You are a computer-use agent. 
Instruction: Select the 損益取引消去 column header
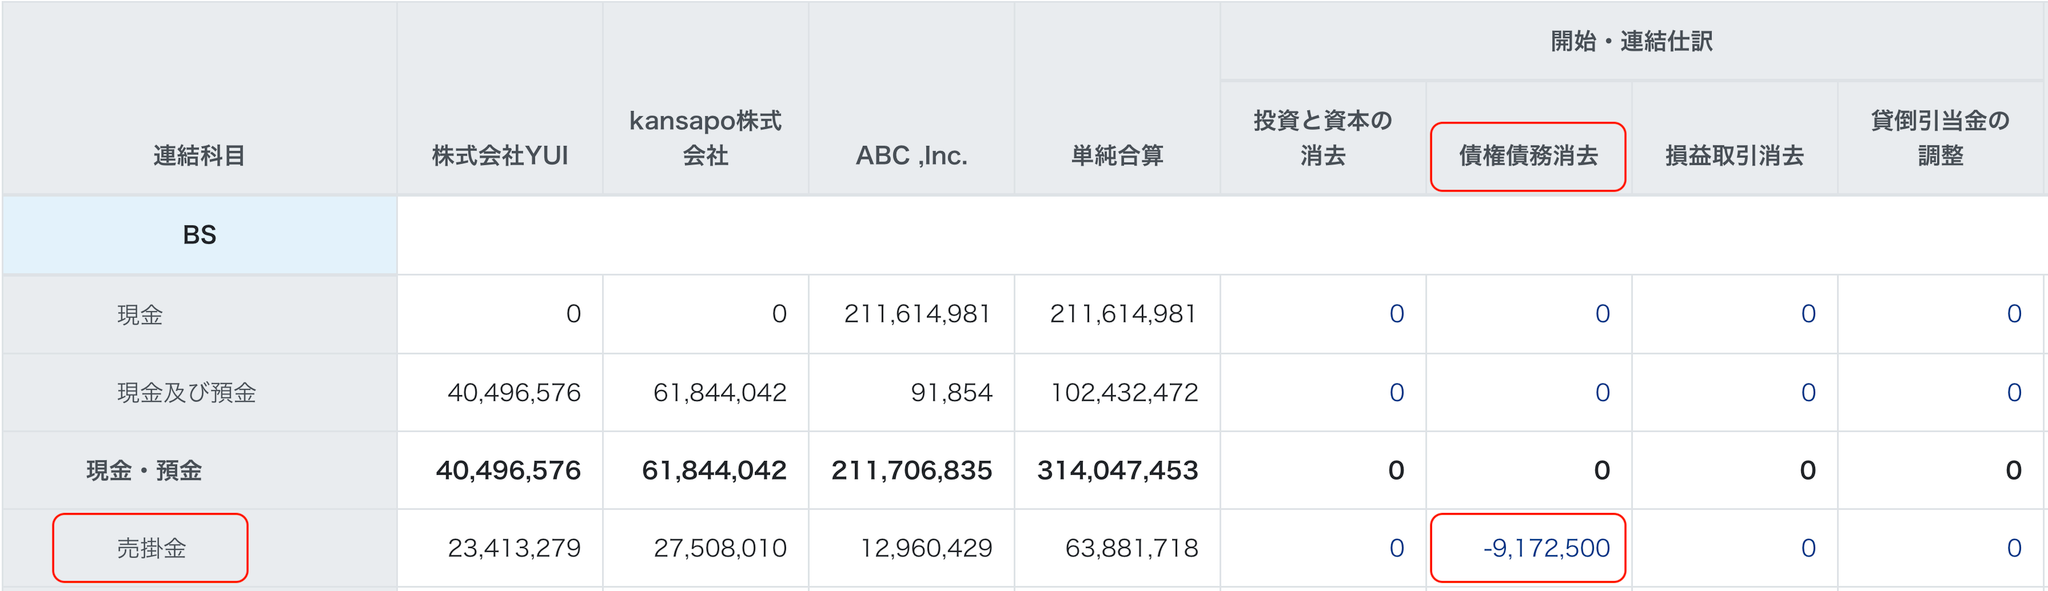[x=1734, y=156]
